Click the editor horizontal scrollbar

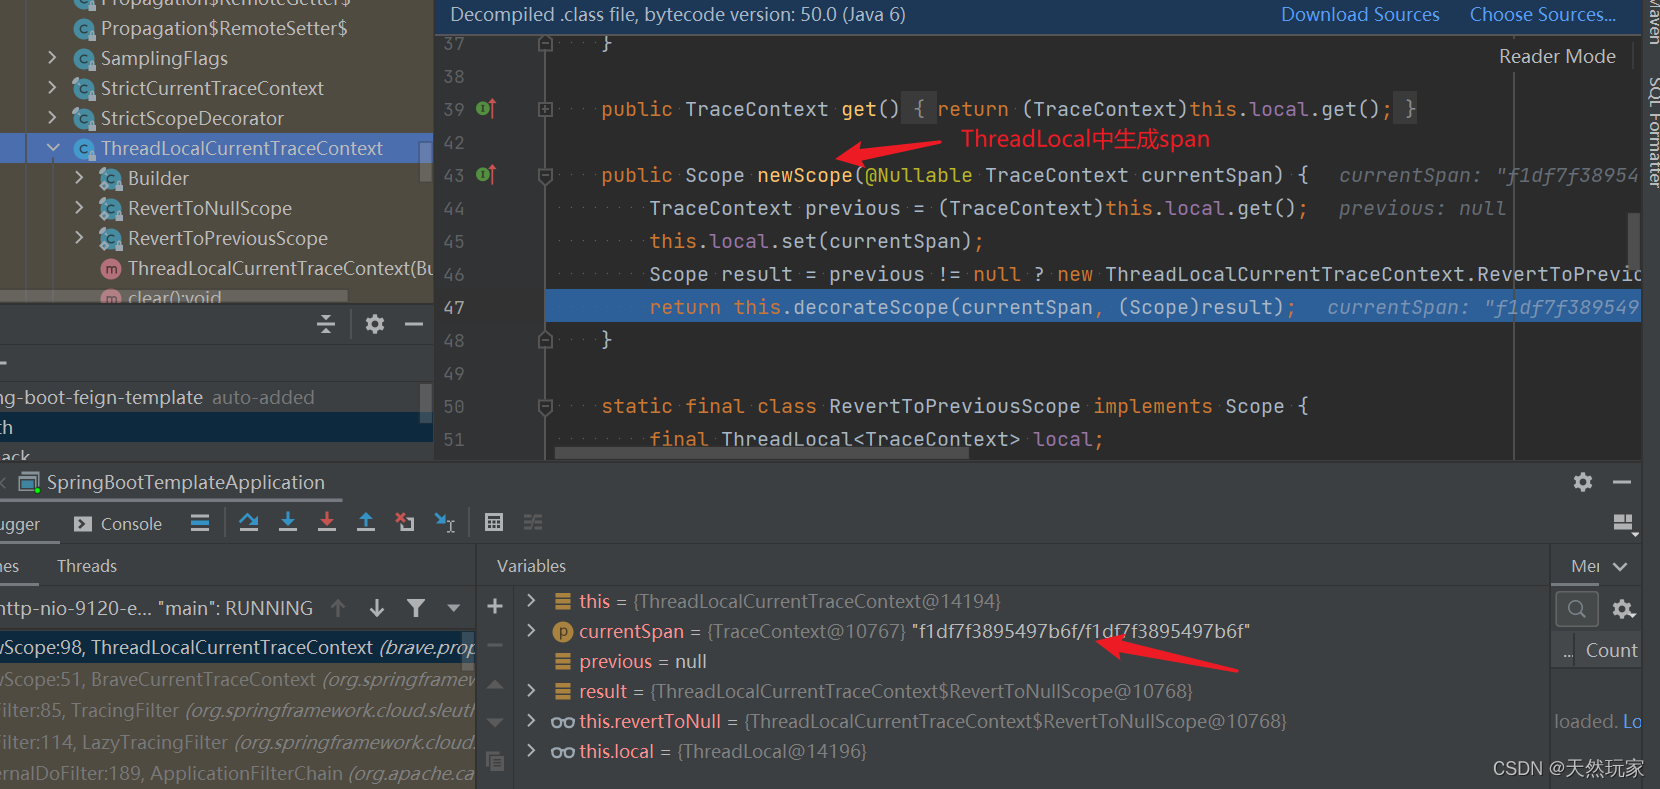[761, 453]
